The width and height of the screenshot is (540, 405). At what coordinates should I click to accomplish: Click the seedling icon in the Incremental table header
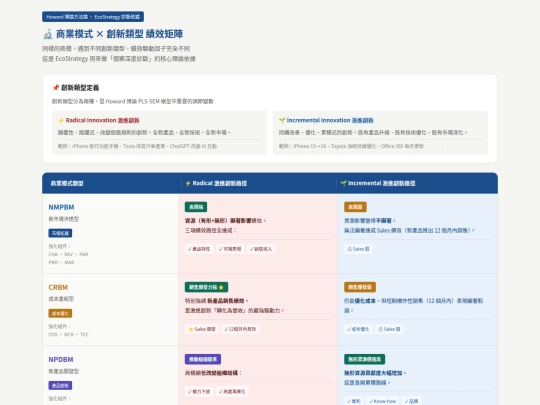tap(343, 183)
